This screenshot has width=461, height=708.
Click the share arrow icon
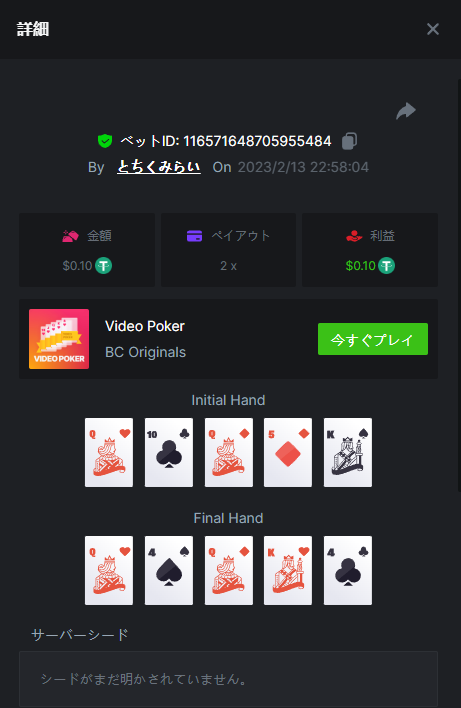pyautogui.click(x=405, y=111)
